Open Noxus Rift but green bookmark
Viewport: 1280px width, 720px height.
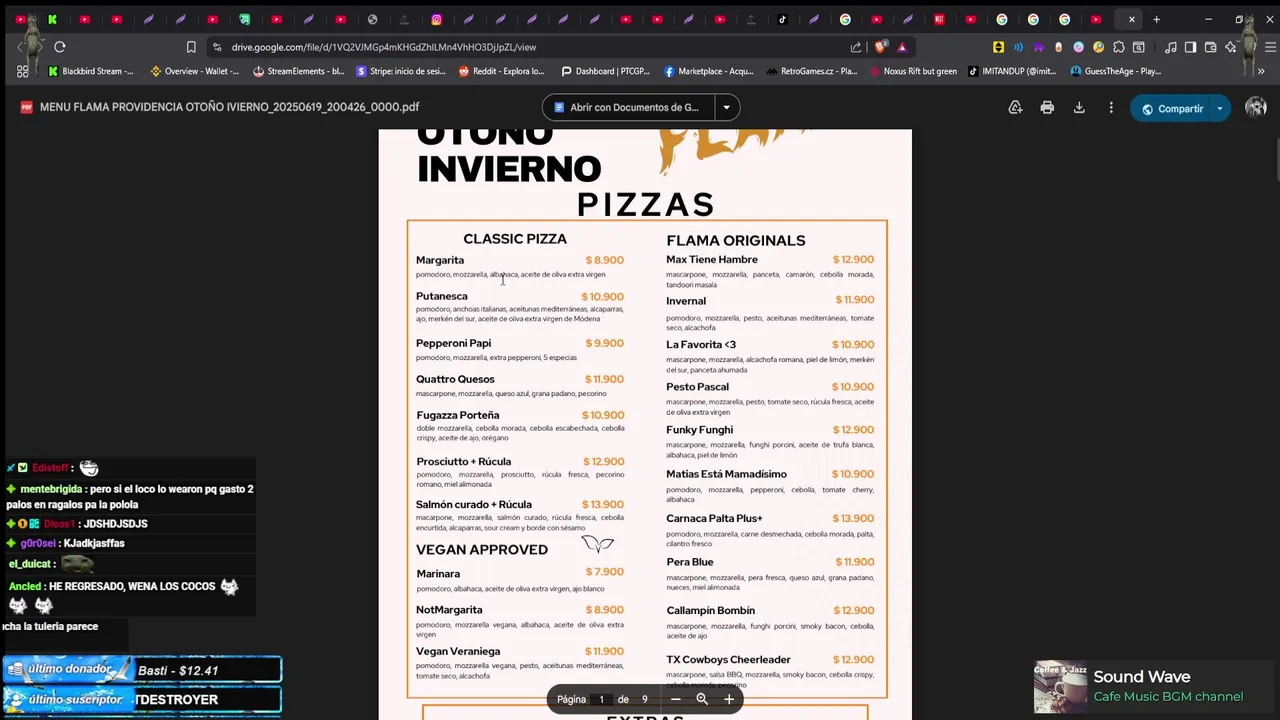pyautogui.click(x=913, y=71)
